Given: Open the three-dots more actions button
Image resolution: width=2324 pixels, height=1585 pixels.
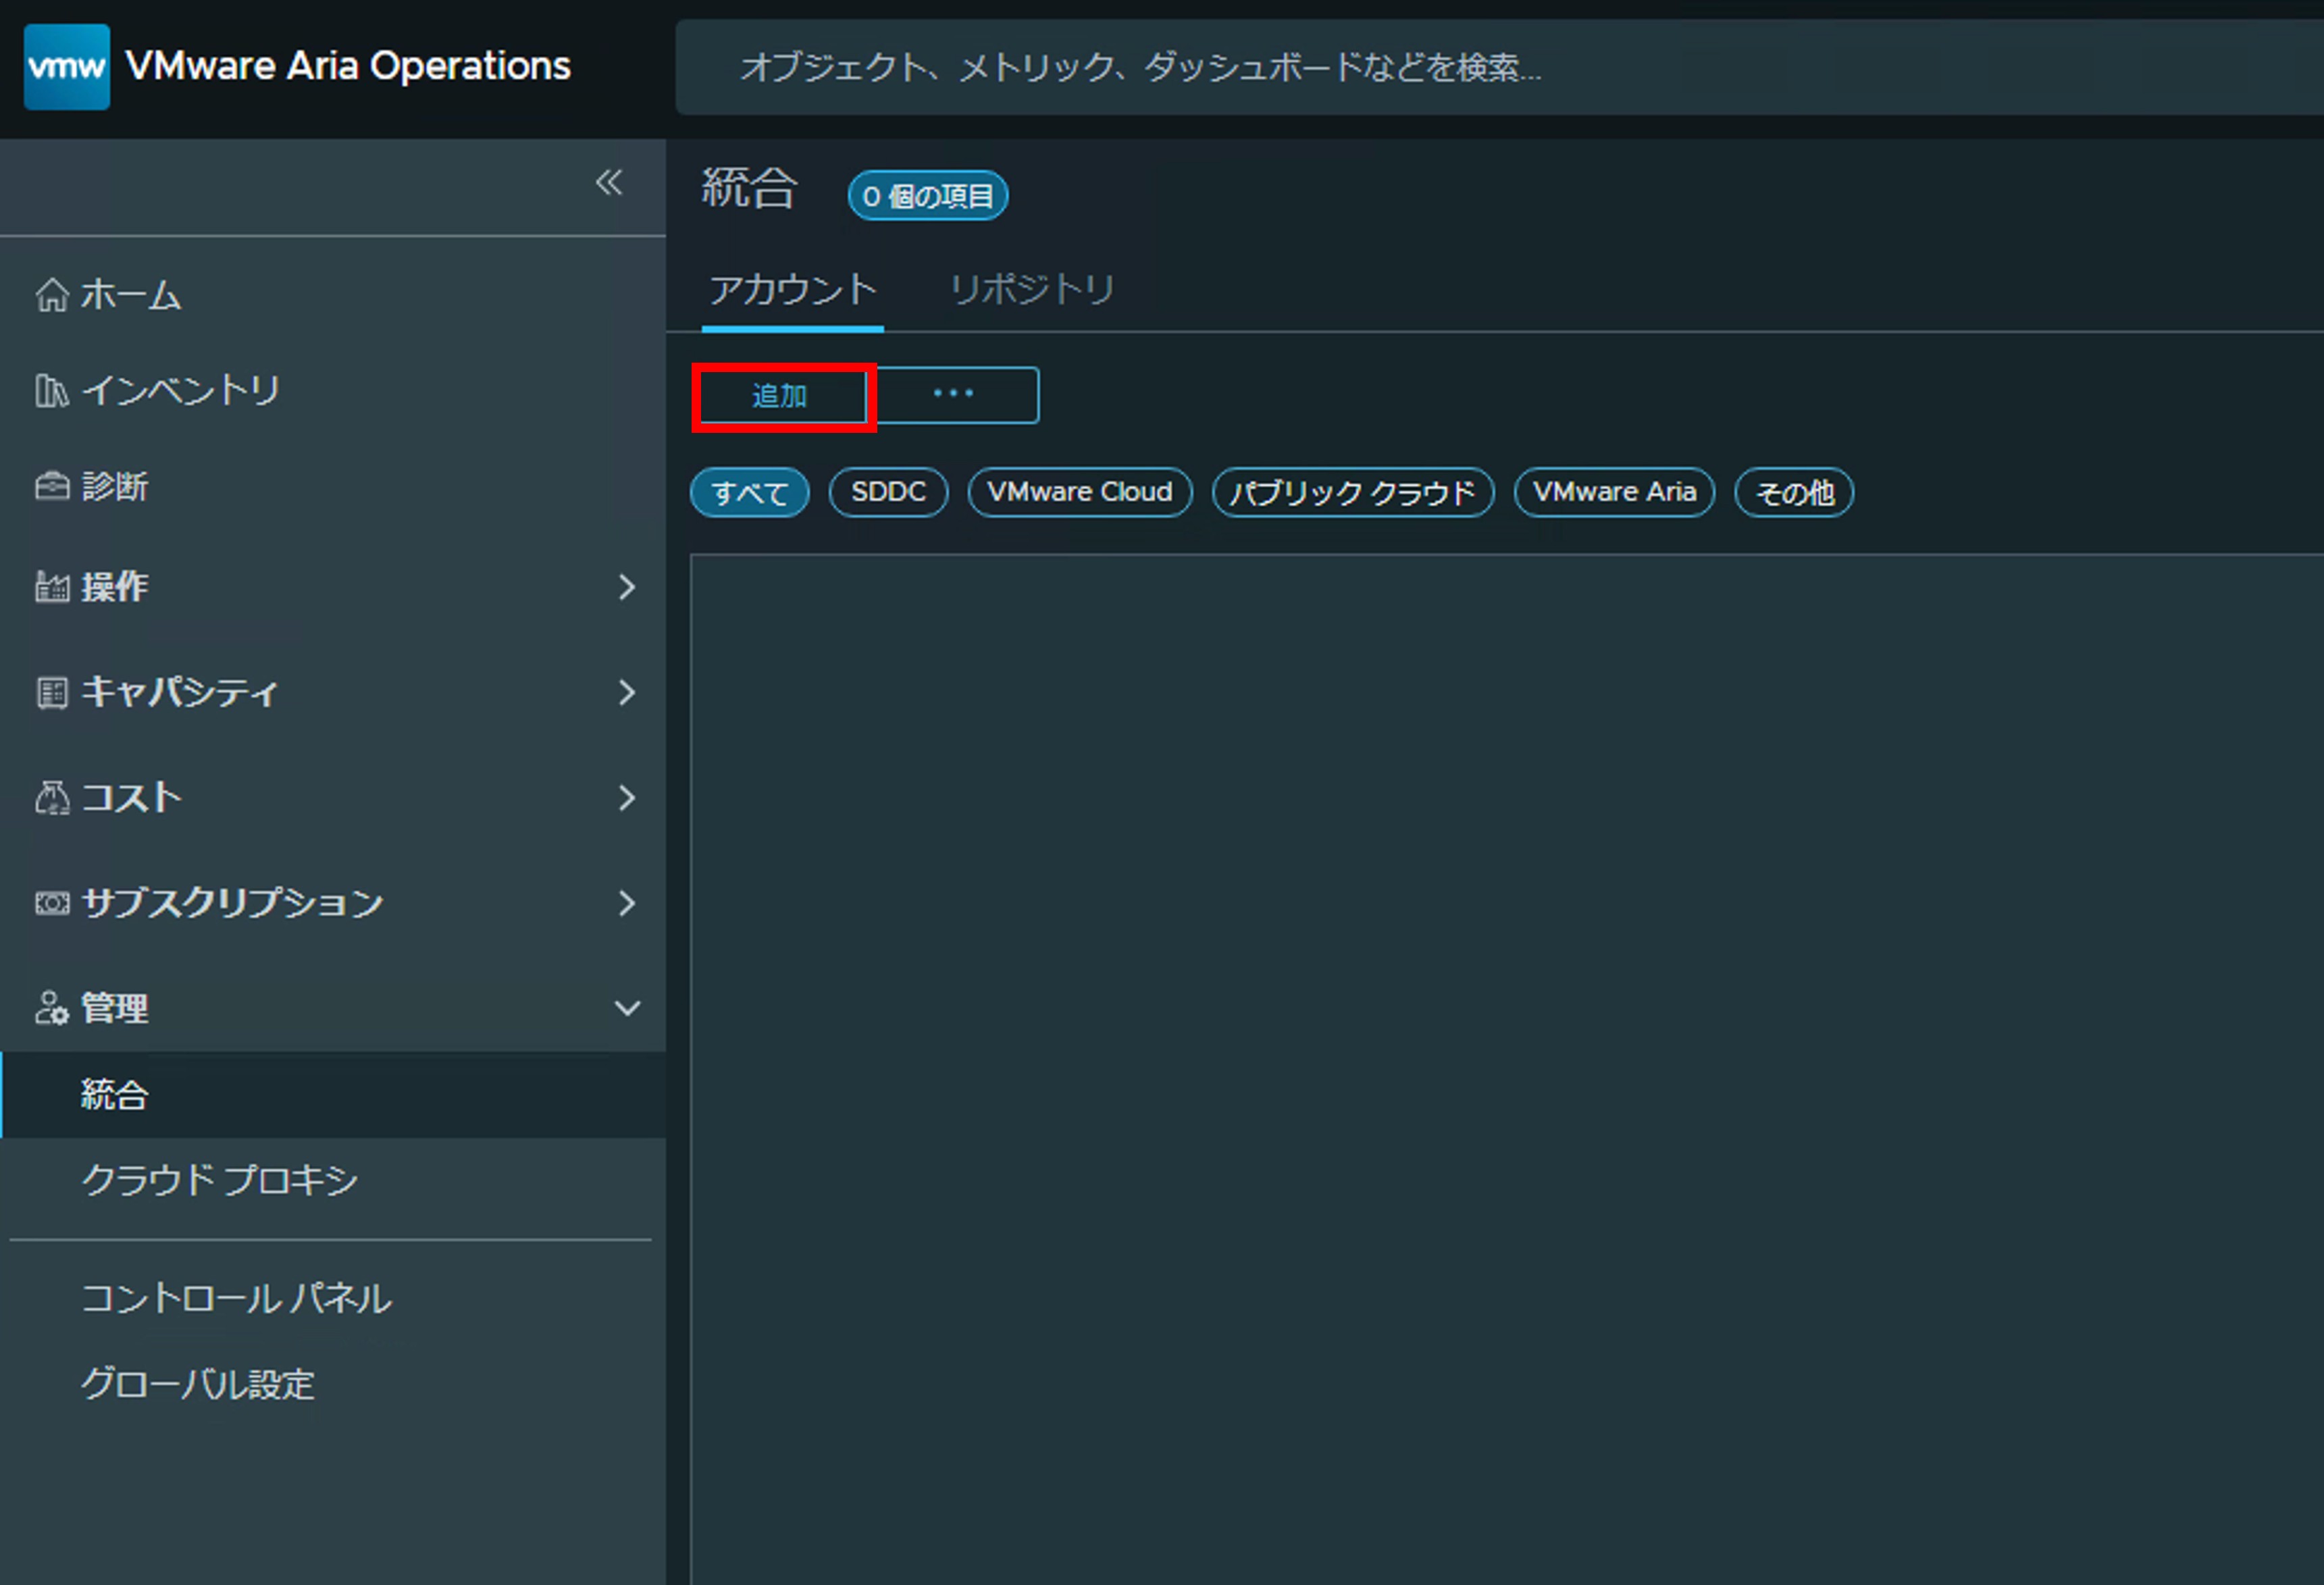Looking at the screenshot, I should pos(953,395).
